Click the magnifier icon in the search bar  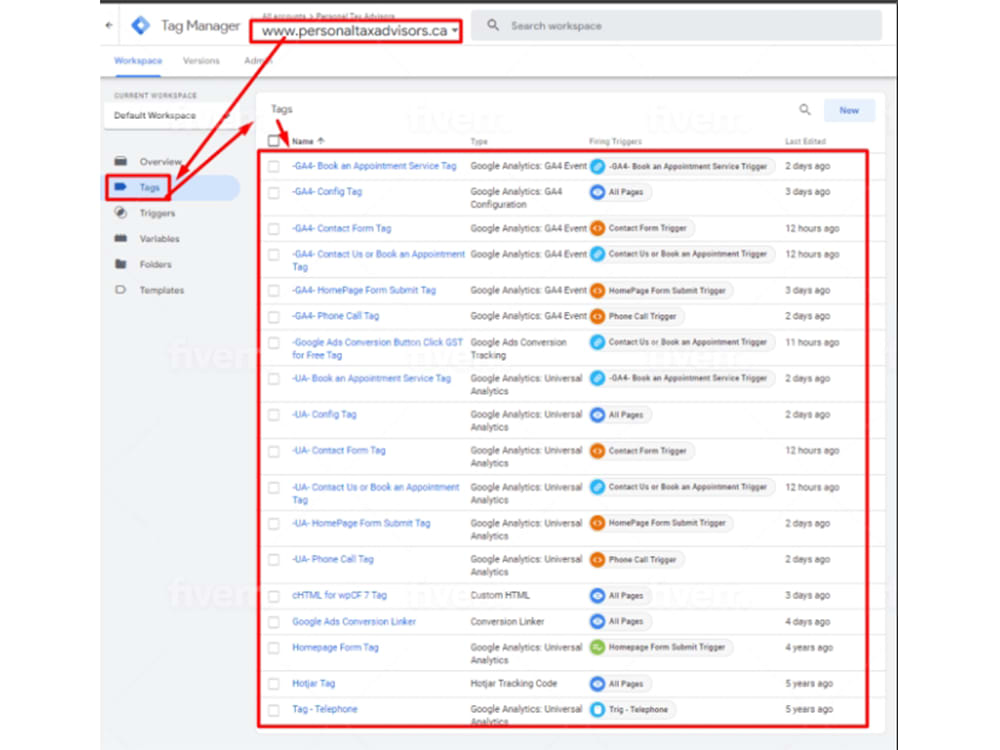click(x=493, y=26)
